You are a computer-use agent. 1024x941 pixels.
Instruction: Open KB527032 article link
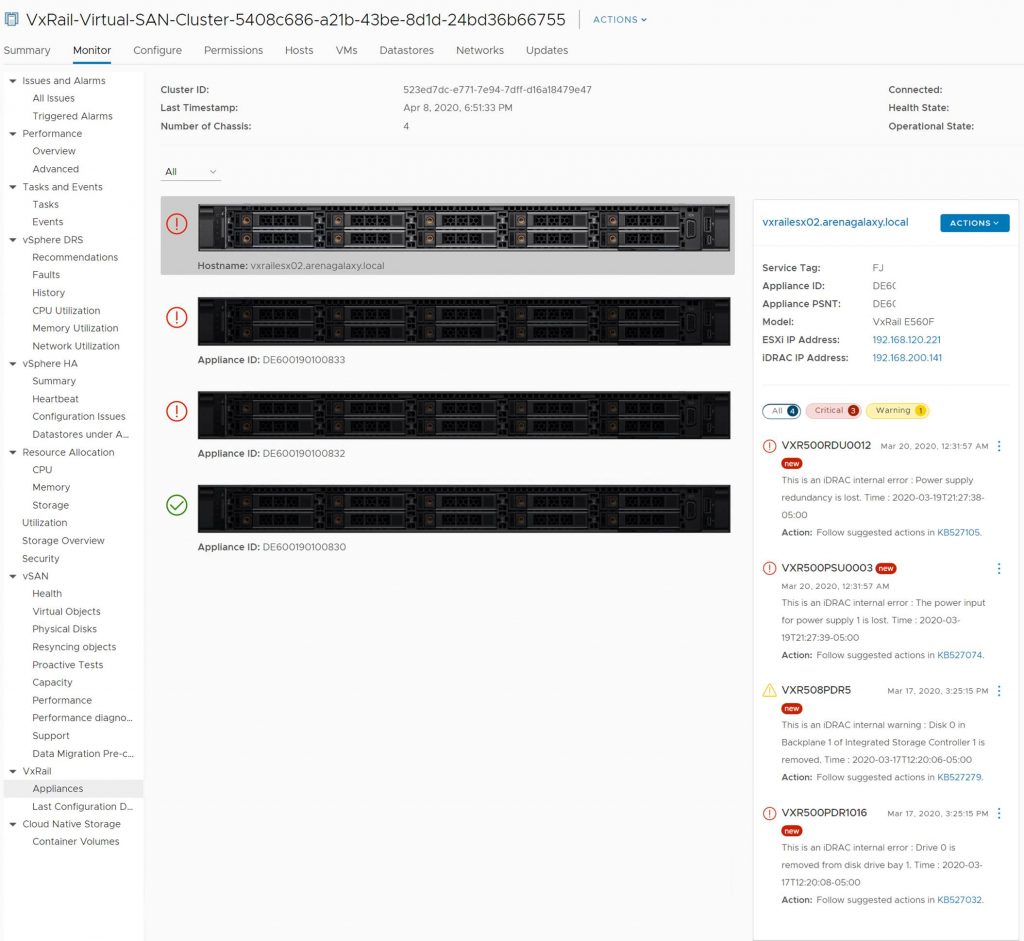pyautogui.click(x=959, y=900)
